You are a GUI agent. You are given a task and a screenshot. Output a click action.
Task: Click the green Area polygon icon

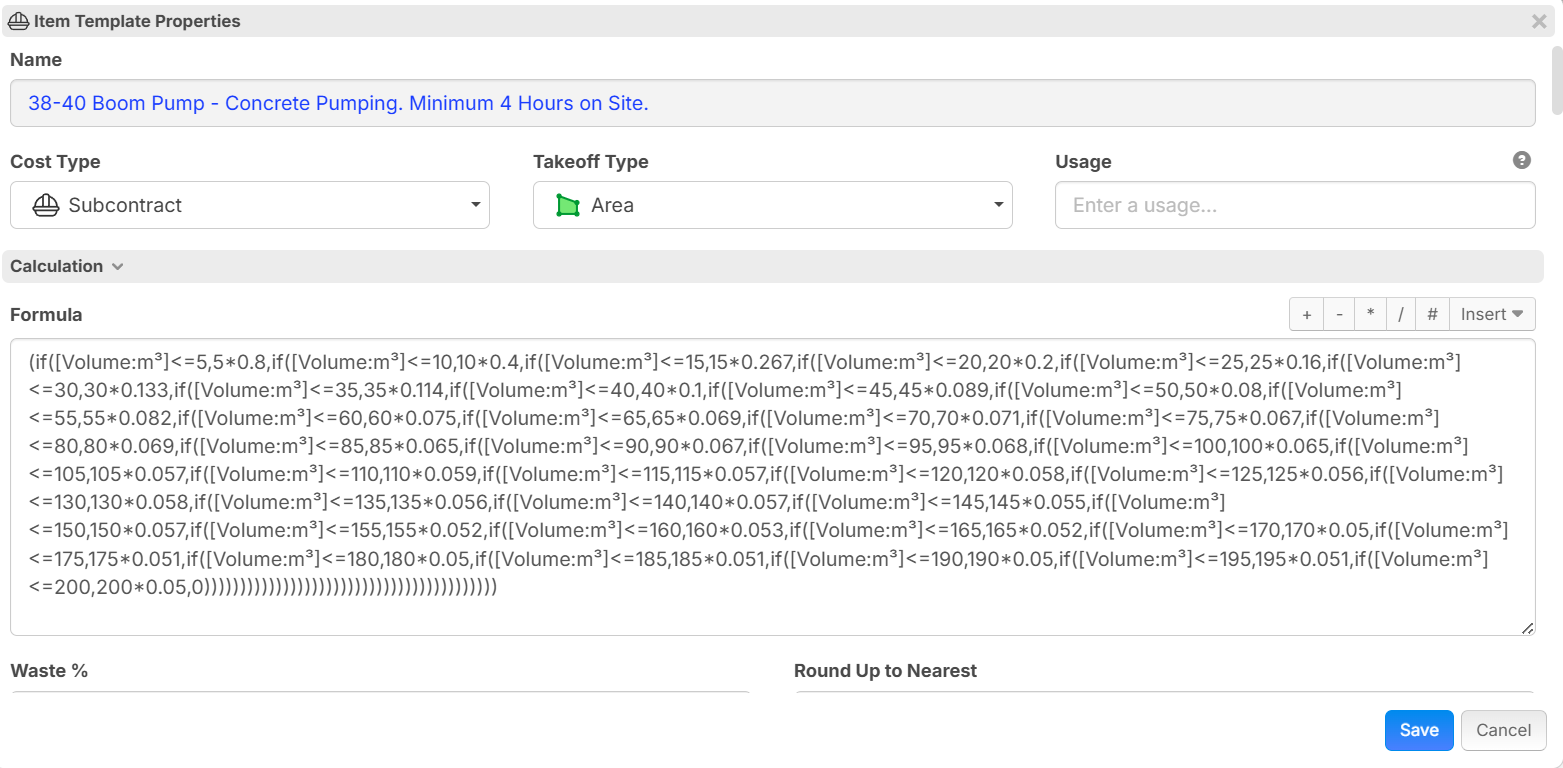tap(568, 205)
